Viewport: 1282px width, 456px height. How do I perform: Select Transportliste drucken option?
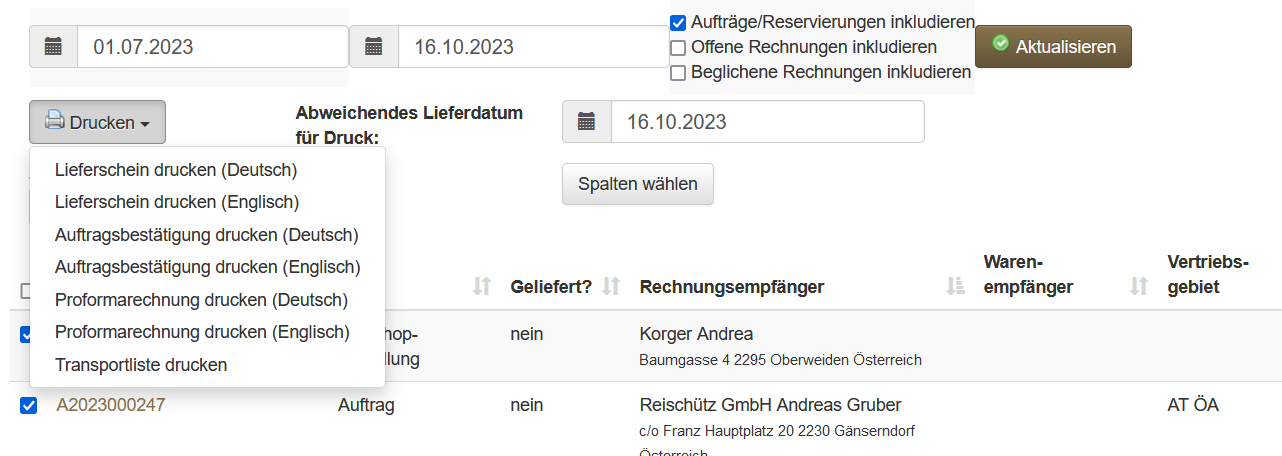pyautogui.click(x=141, y=365)
